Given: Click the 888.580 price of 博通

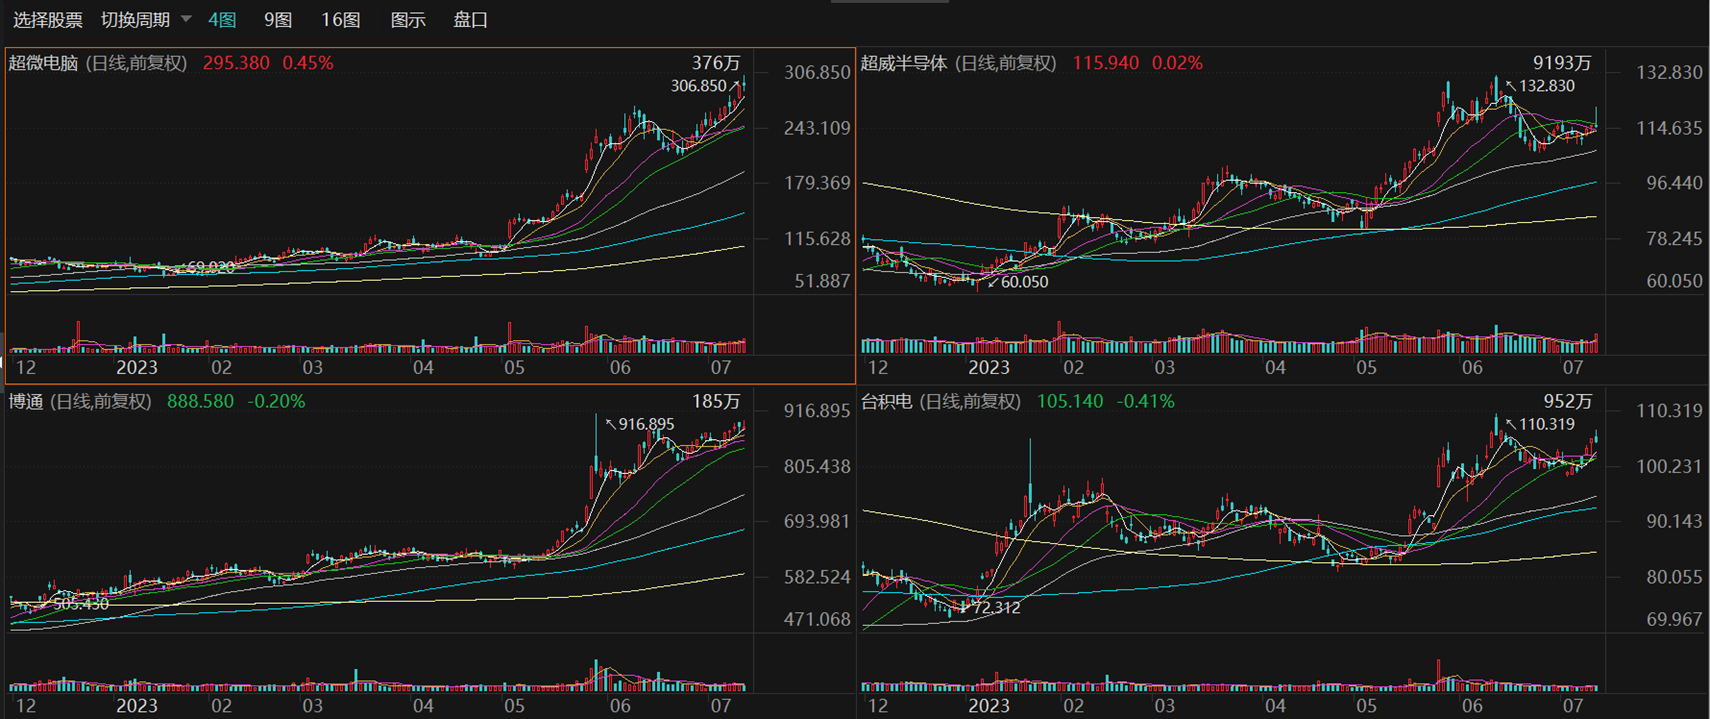Looking at the screenshot, I should pos(200,402).
